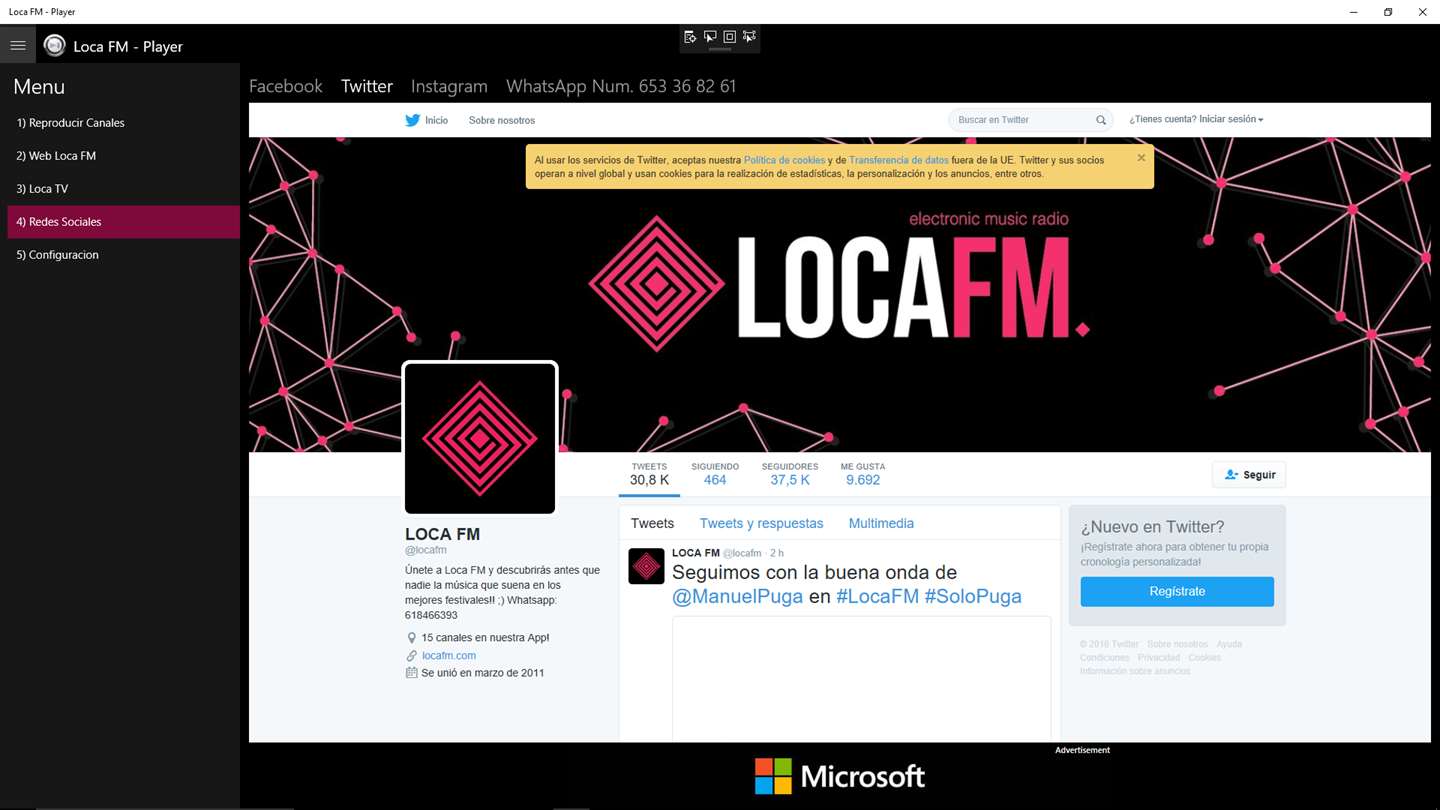Click the Advertisement label above the ad

point(1082,750)
